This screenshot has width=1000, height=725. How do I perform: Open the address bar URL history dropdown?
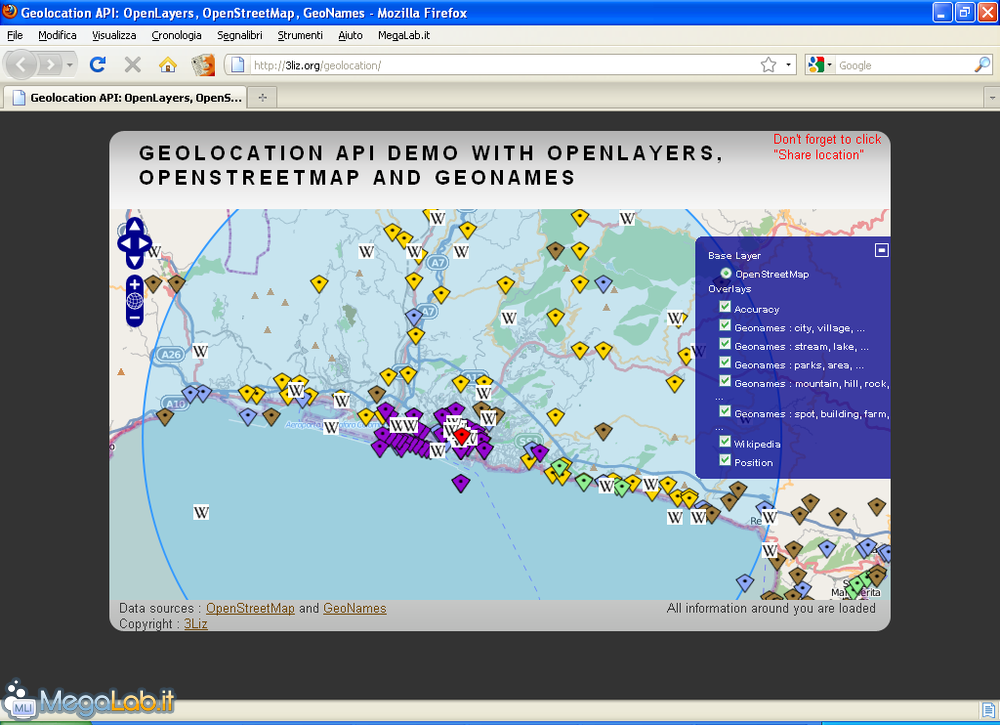[x=788, y=64]
